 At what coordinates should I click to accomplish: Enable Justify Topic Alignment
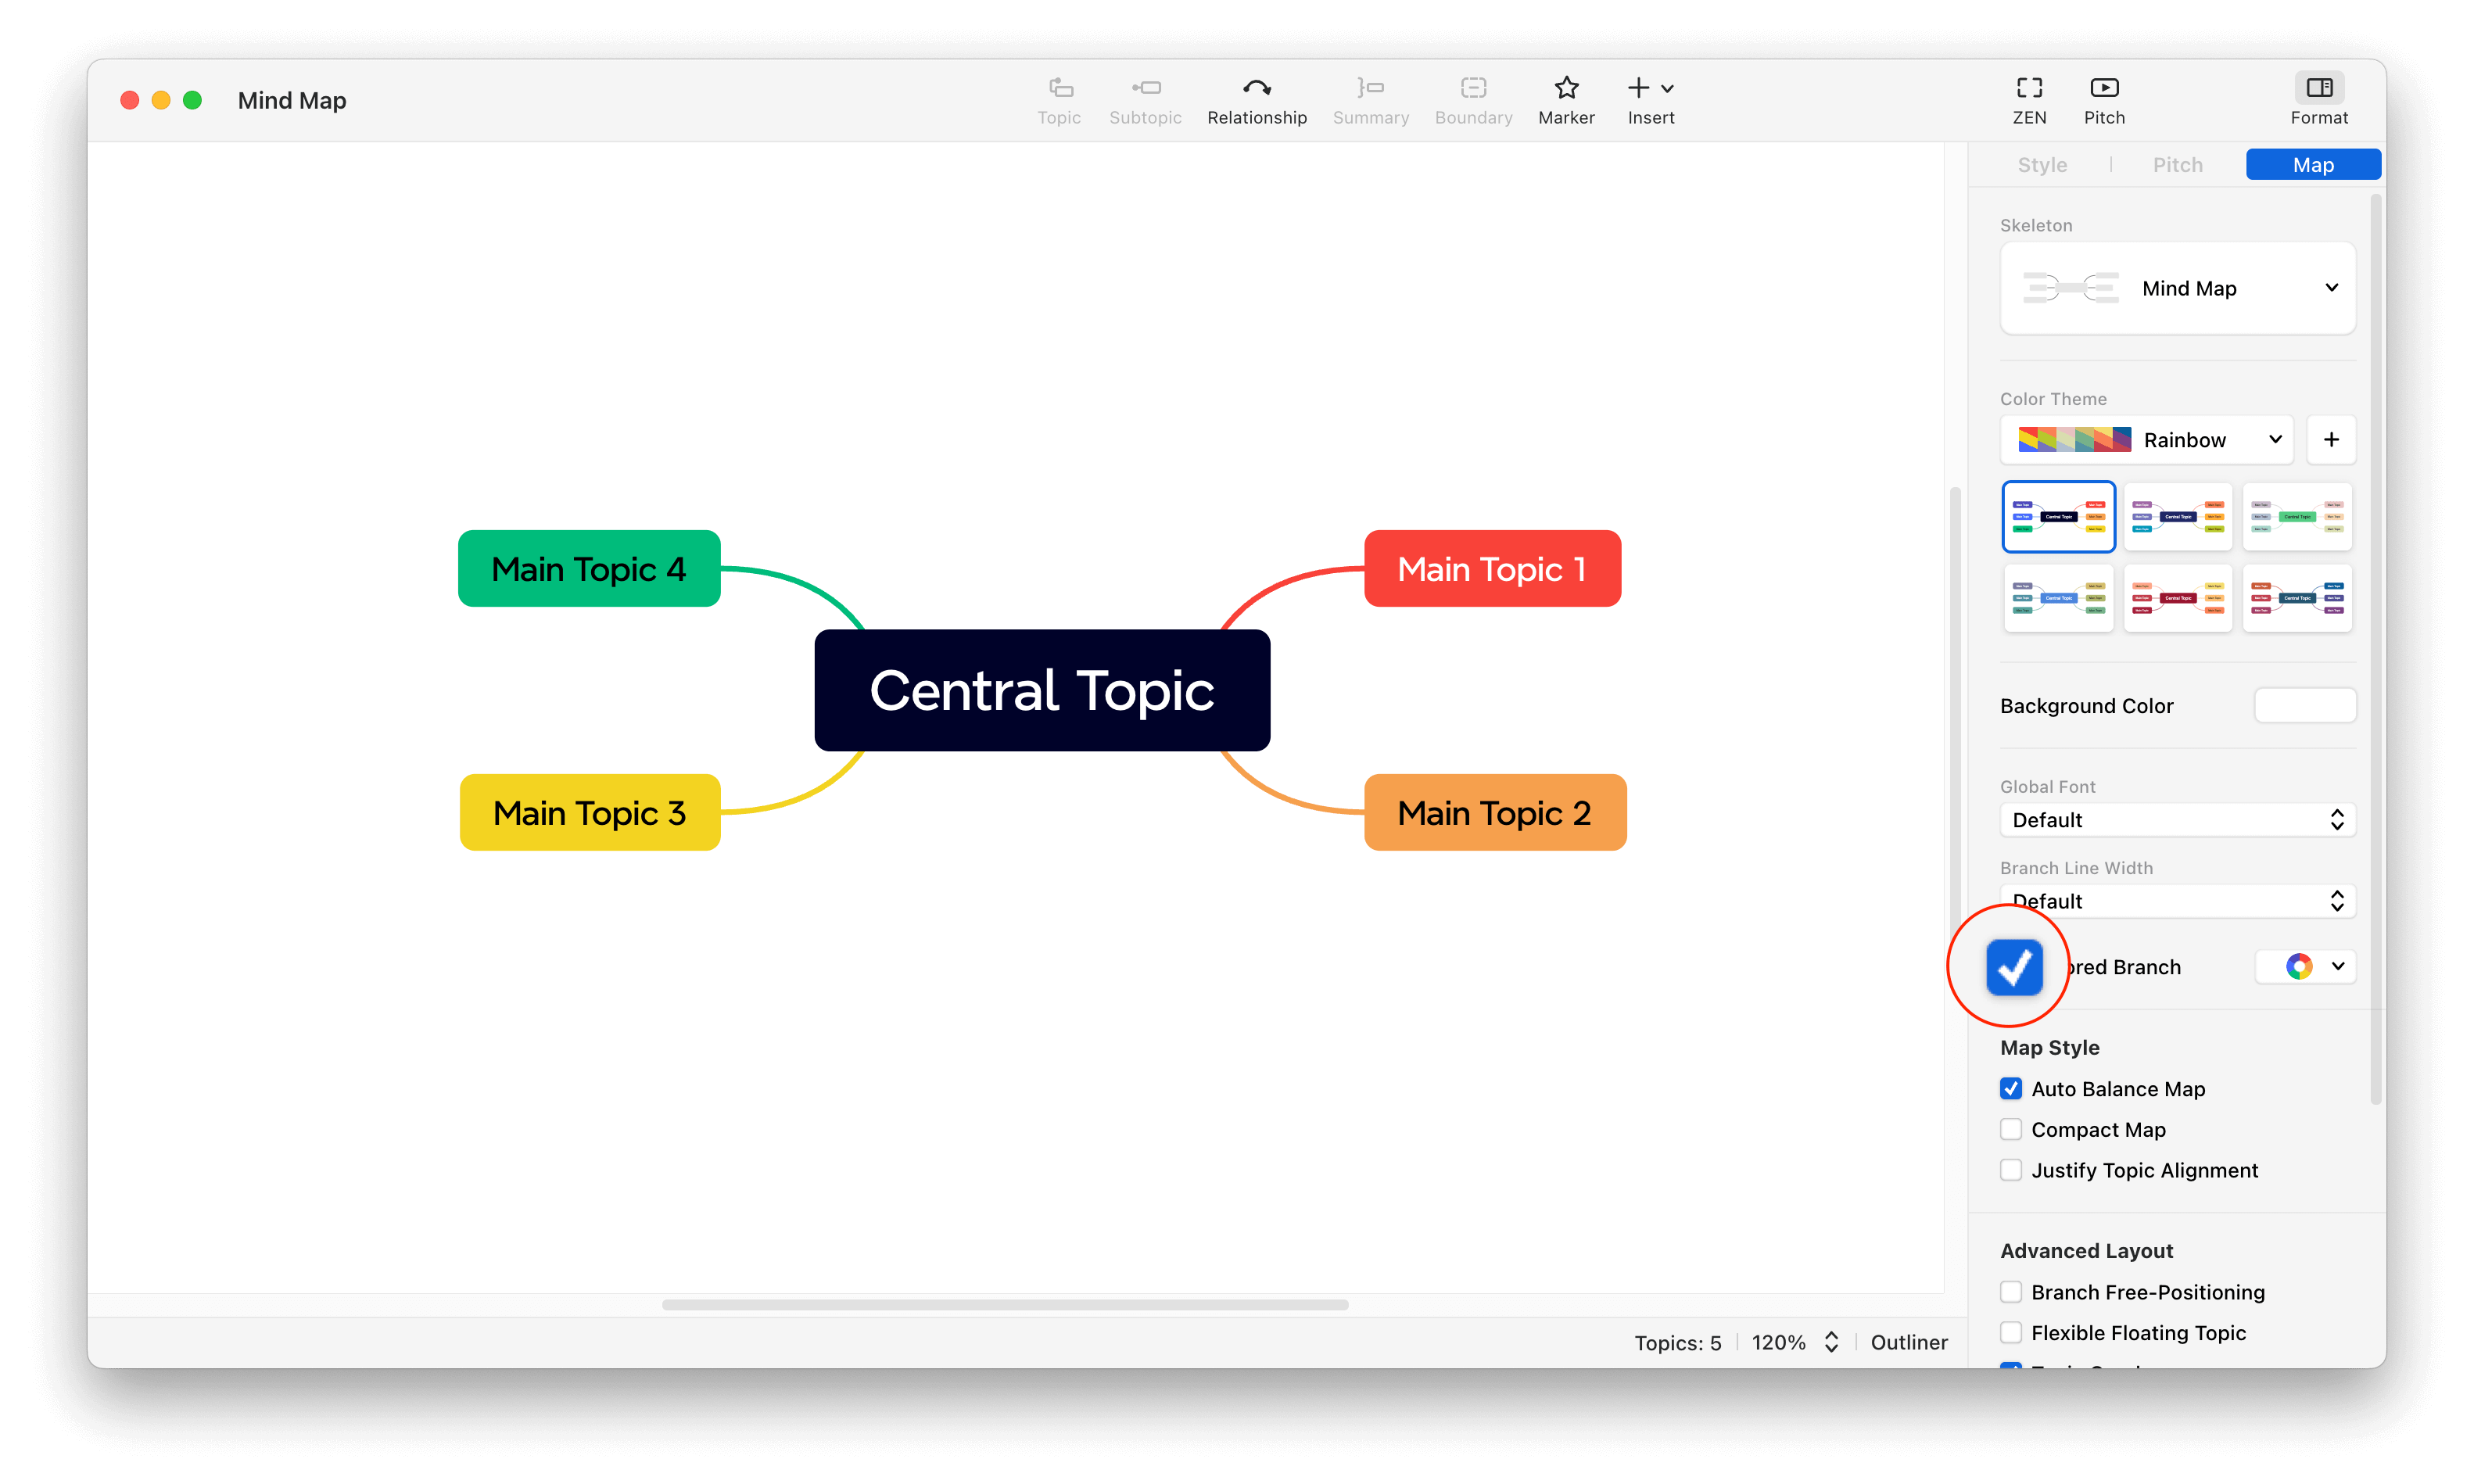(2011, 1170)
